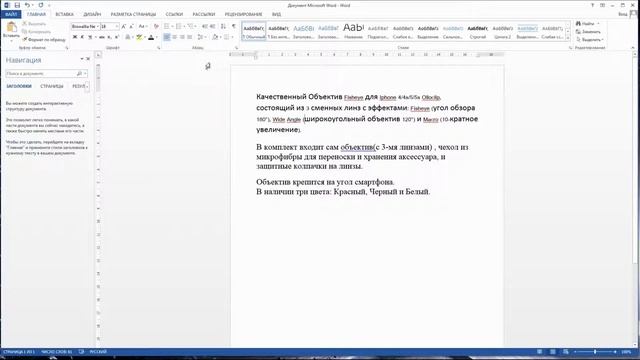Screen dimensions: 640x360
Task: Click the word count in status bar
Action: tap(57, 352)
